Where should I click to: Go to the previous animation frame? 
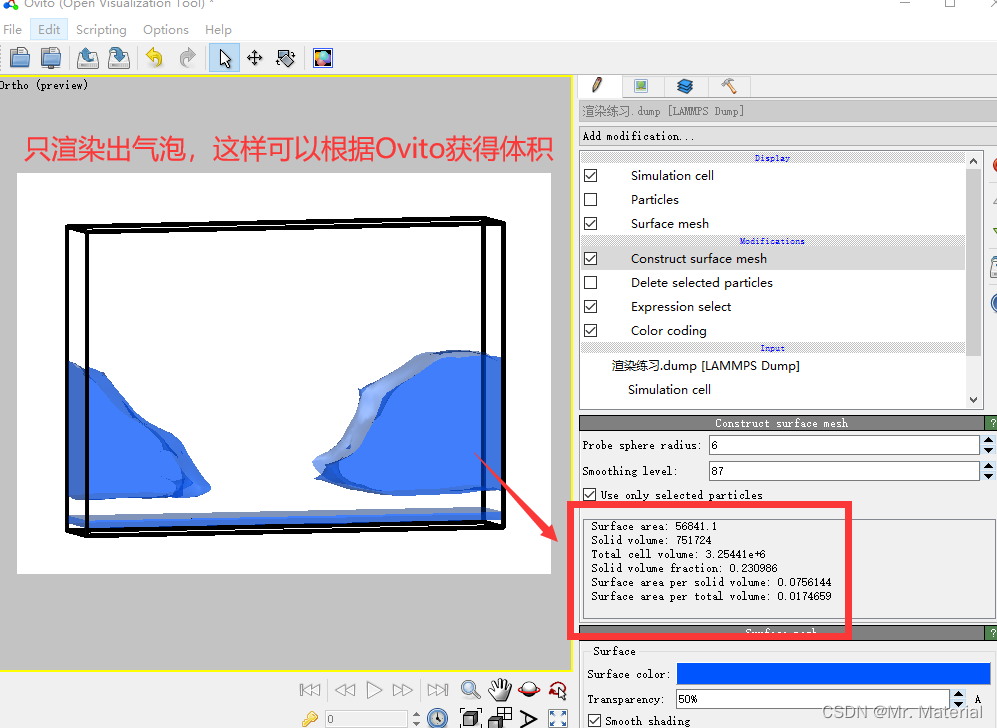345,690
